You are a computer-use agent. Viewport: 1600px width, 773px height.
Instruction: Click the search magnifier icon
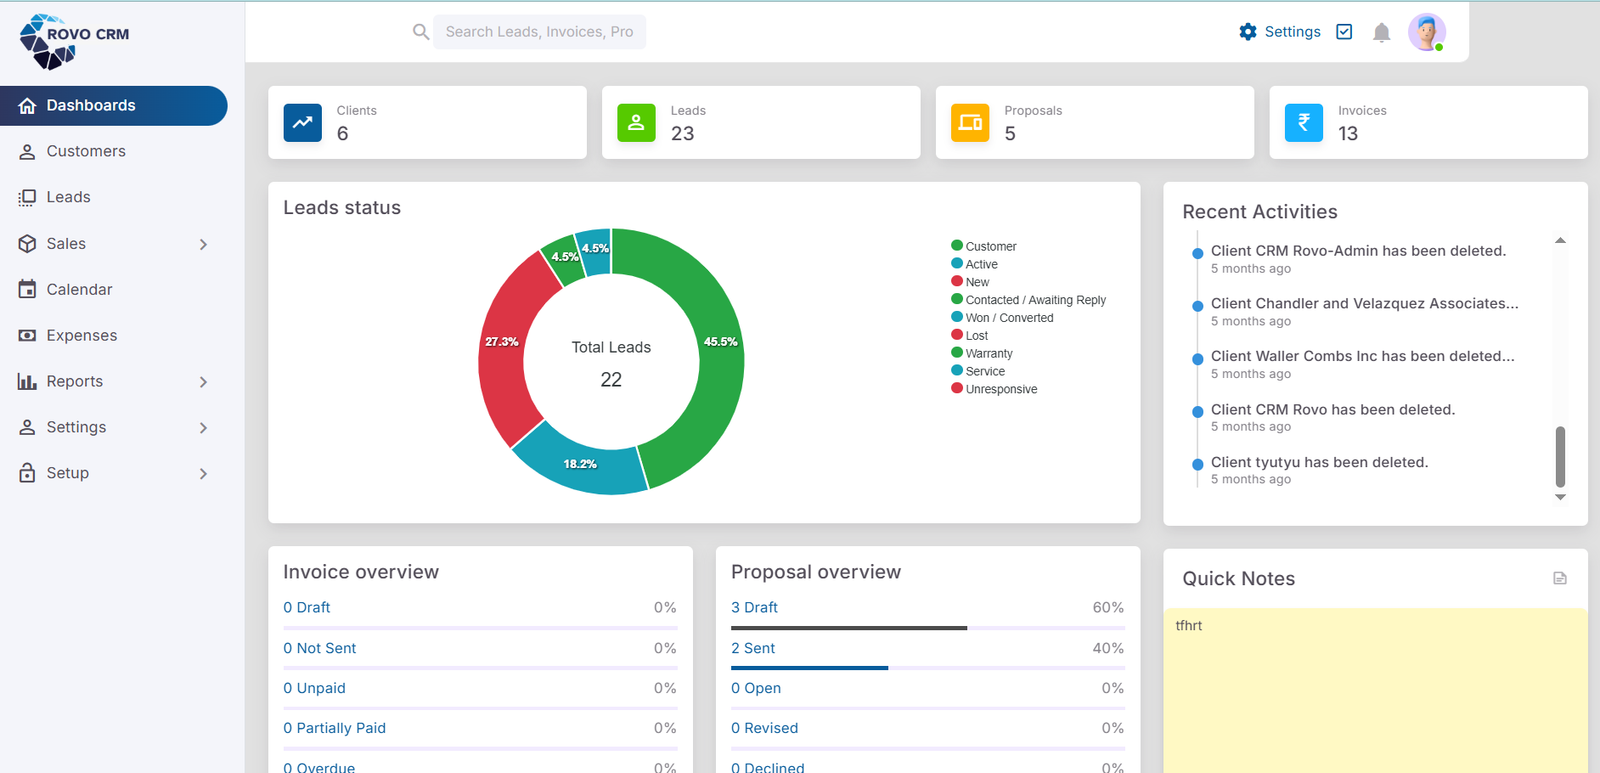421,32
